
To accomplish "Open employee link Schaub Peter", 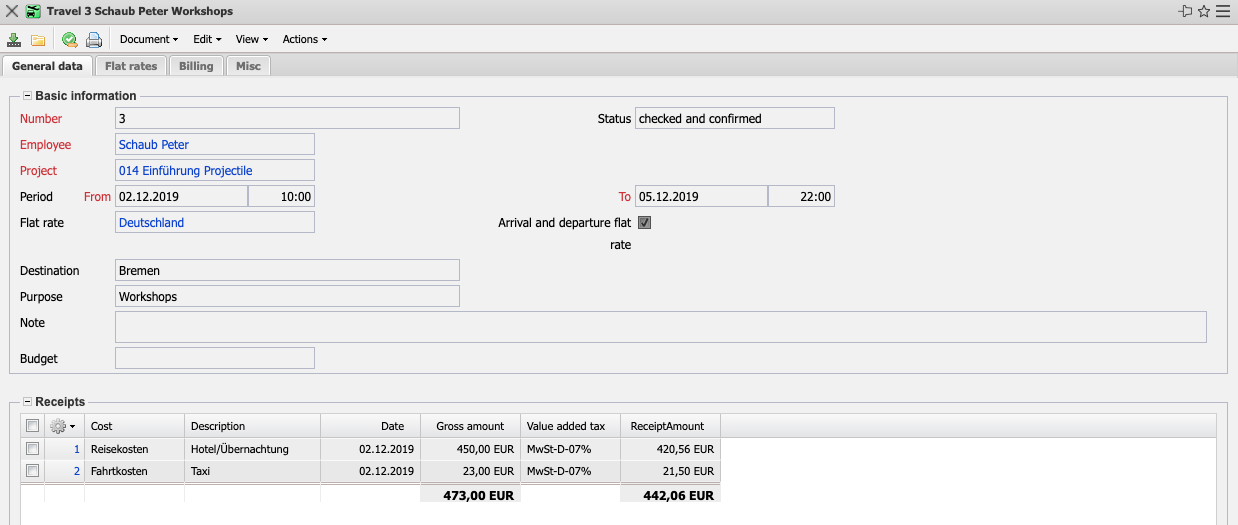I will click(x=154, y=145).
